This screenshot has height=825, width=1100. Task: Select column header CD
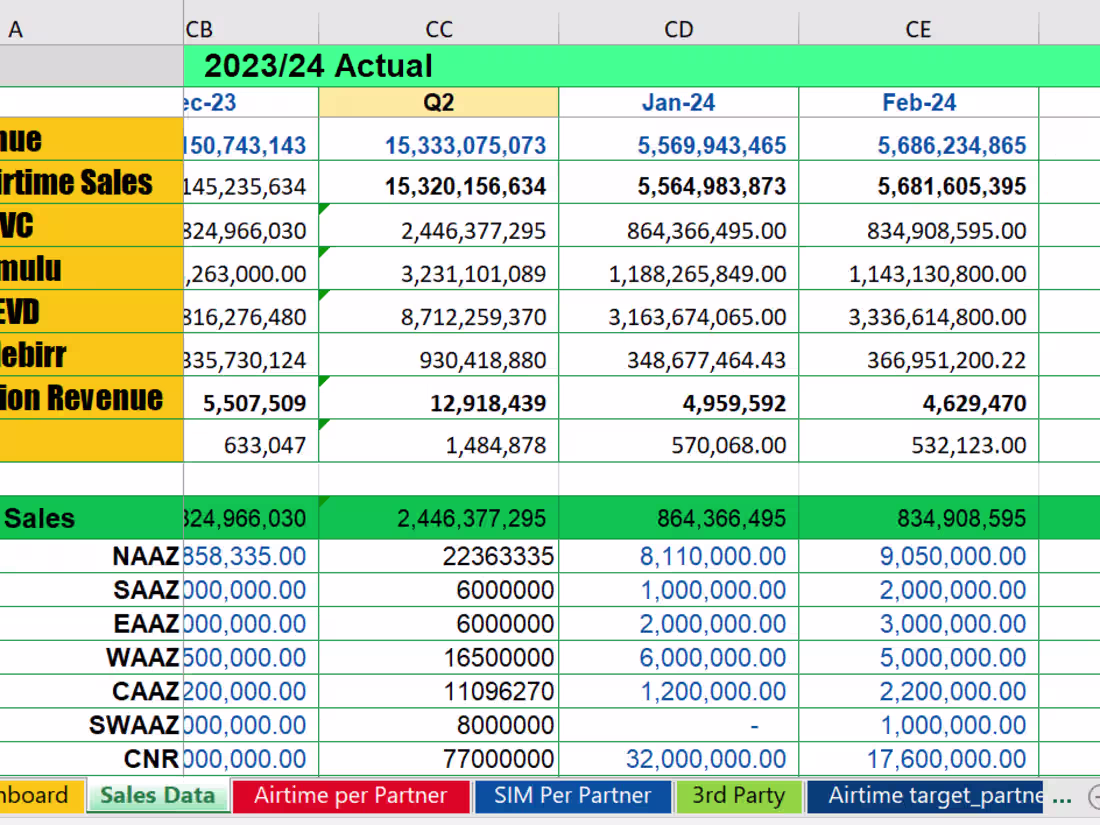pyautogui.click(x=678, y=29)
